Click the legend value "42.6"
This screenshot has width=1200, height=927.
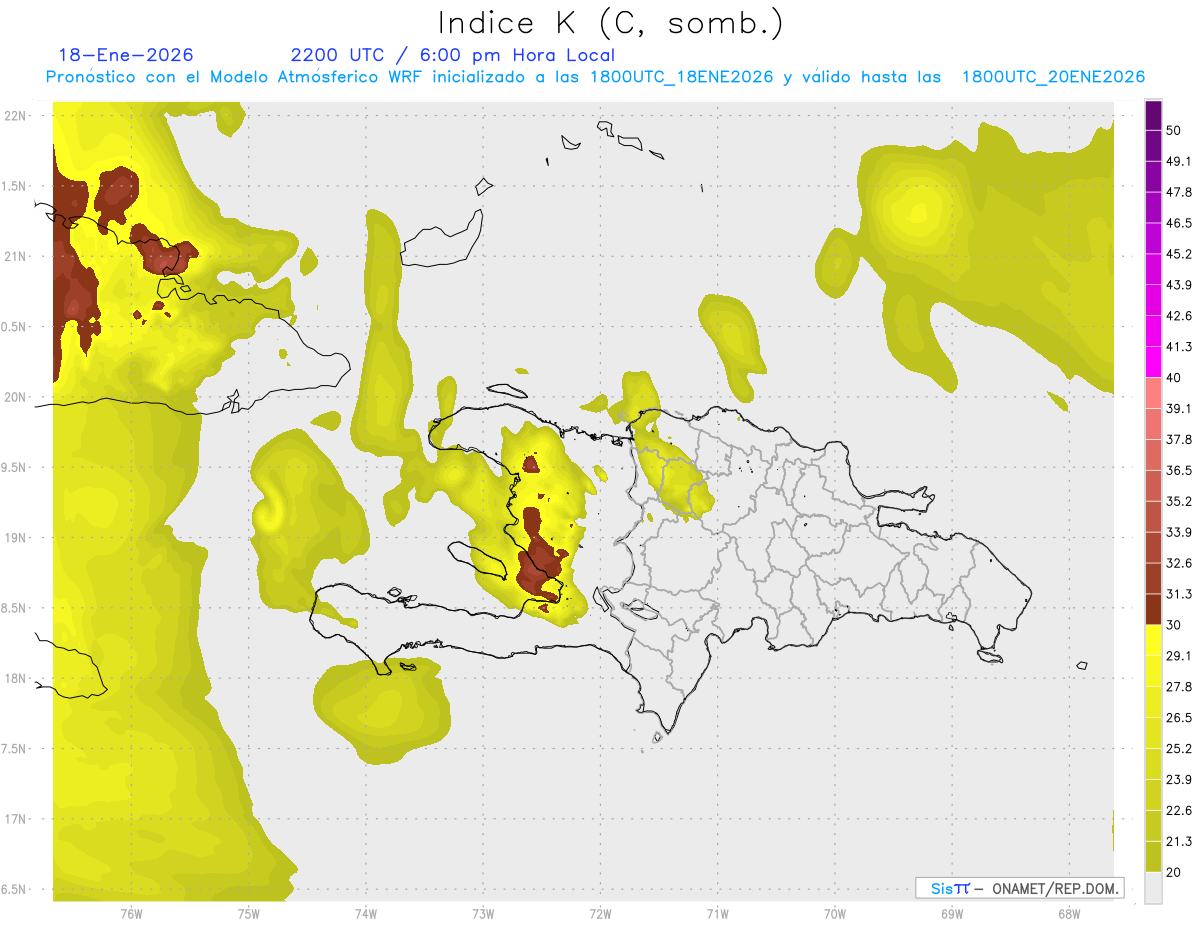tap(1179, 316)
